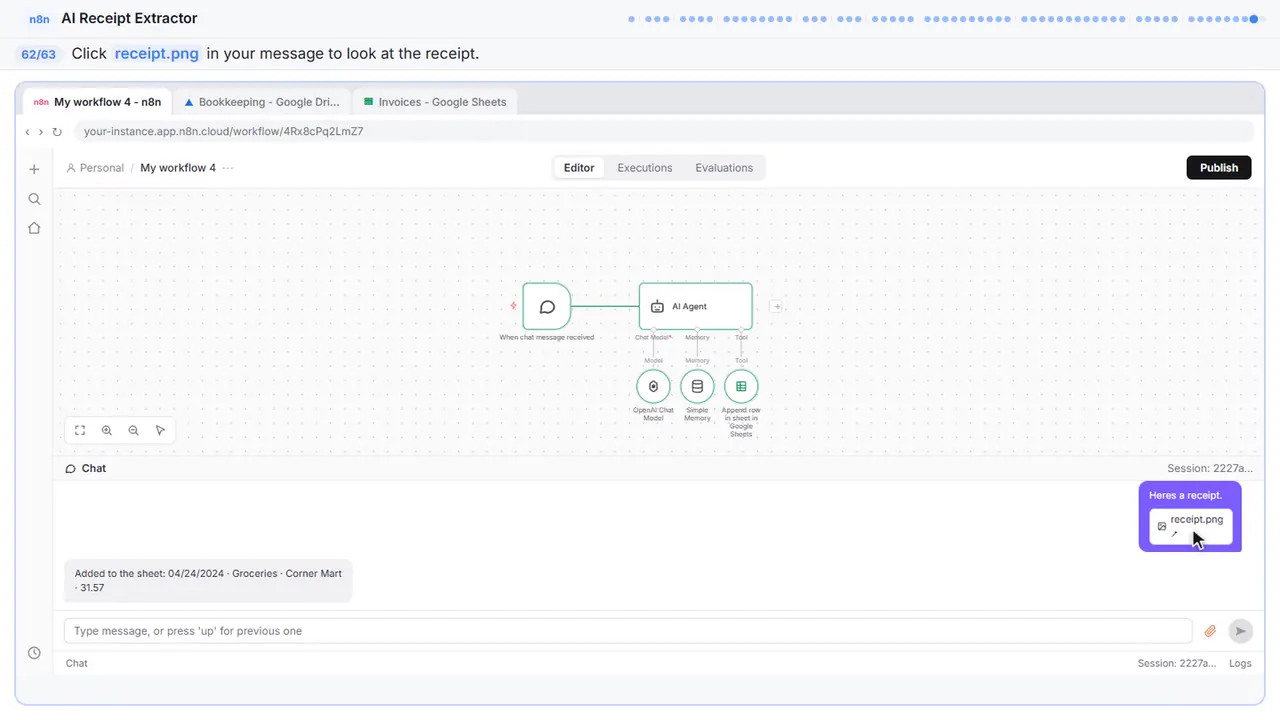Open the Append row in Google Sheets node
The image size is (1280, 720).
741,386
